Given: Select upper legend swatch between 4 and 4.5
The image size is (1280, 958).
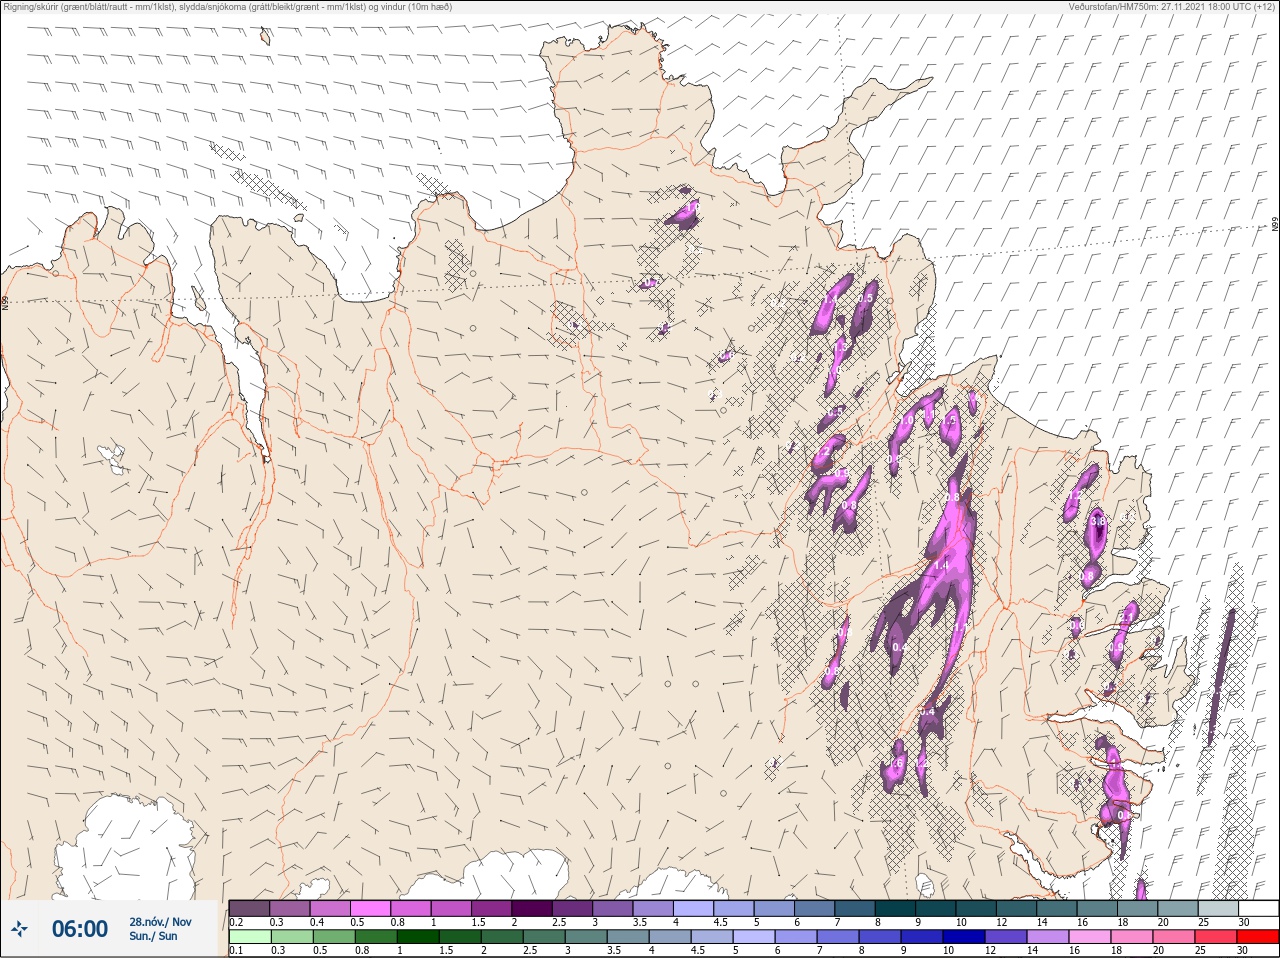Looking at the screenshot, I should click(x=693, y=908).
